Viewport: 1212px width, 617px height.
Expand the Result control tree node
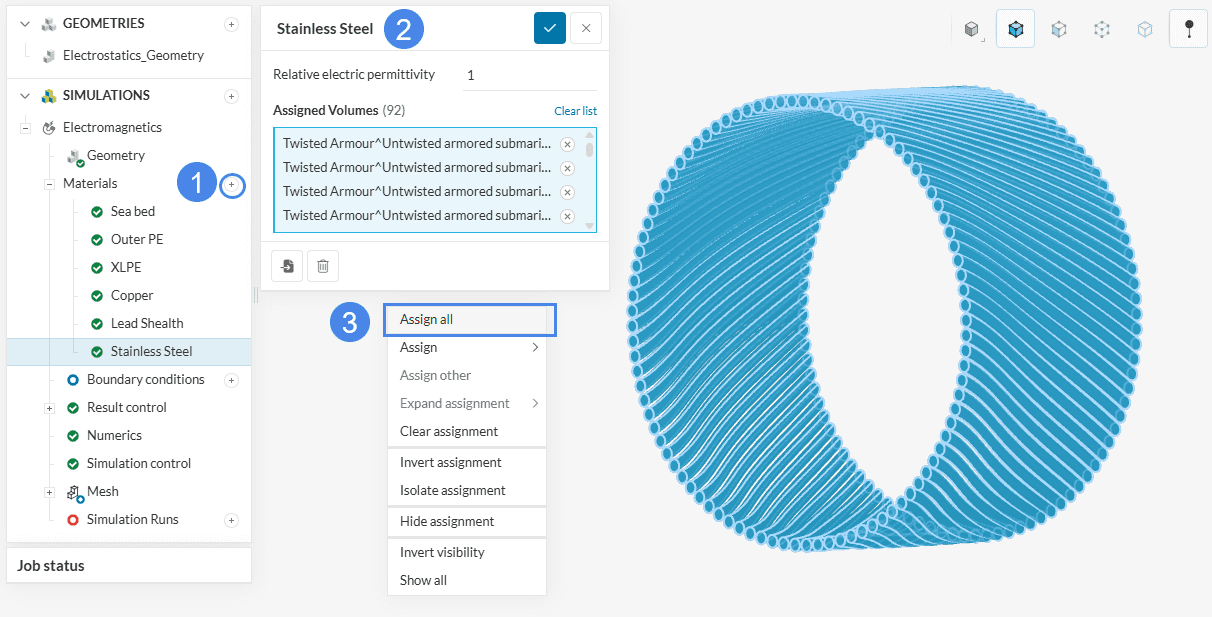tap(49, 408)
